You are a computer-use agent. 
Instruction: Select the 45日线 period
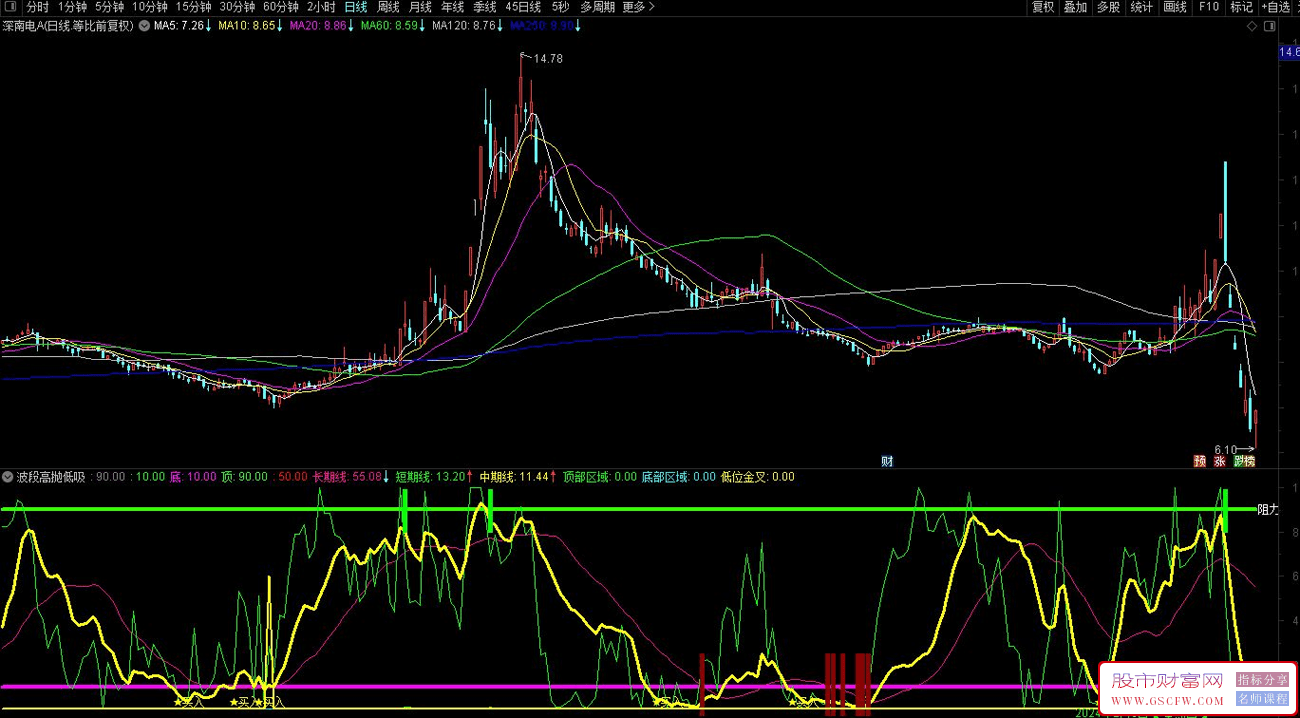tap(523, 7)
